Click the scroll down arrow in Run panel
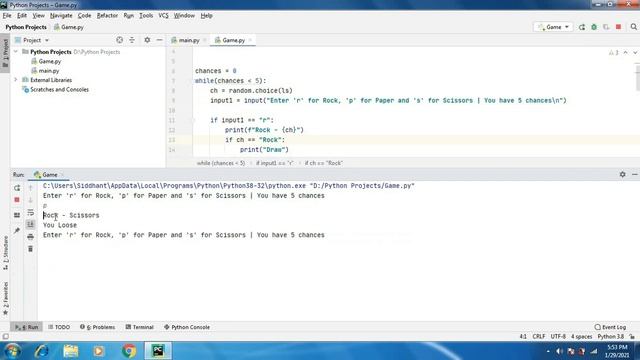 click(x=31, y=200)
